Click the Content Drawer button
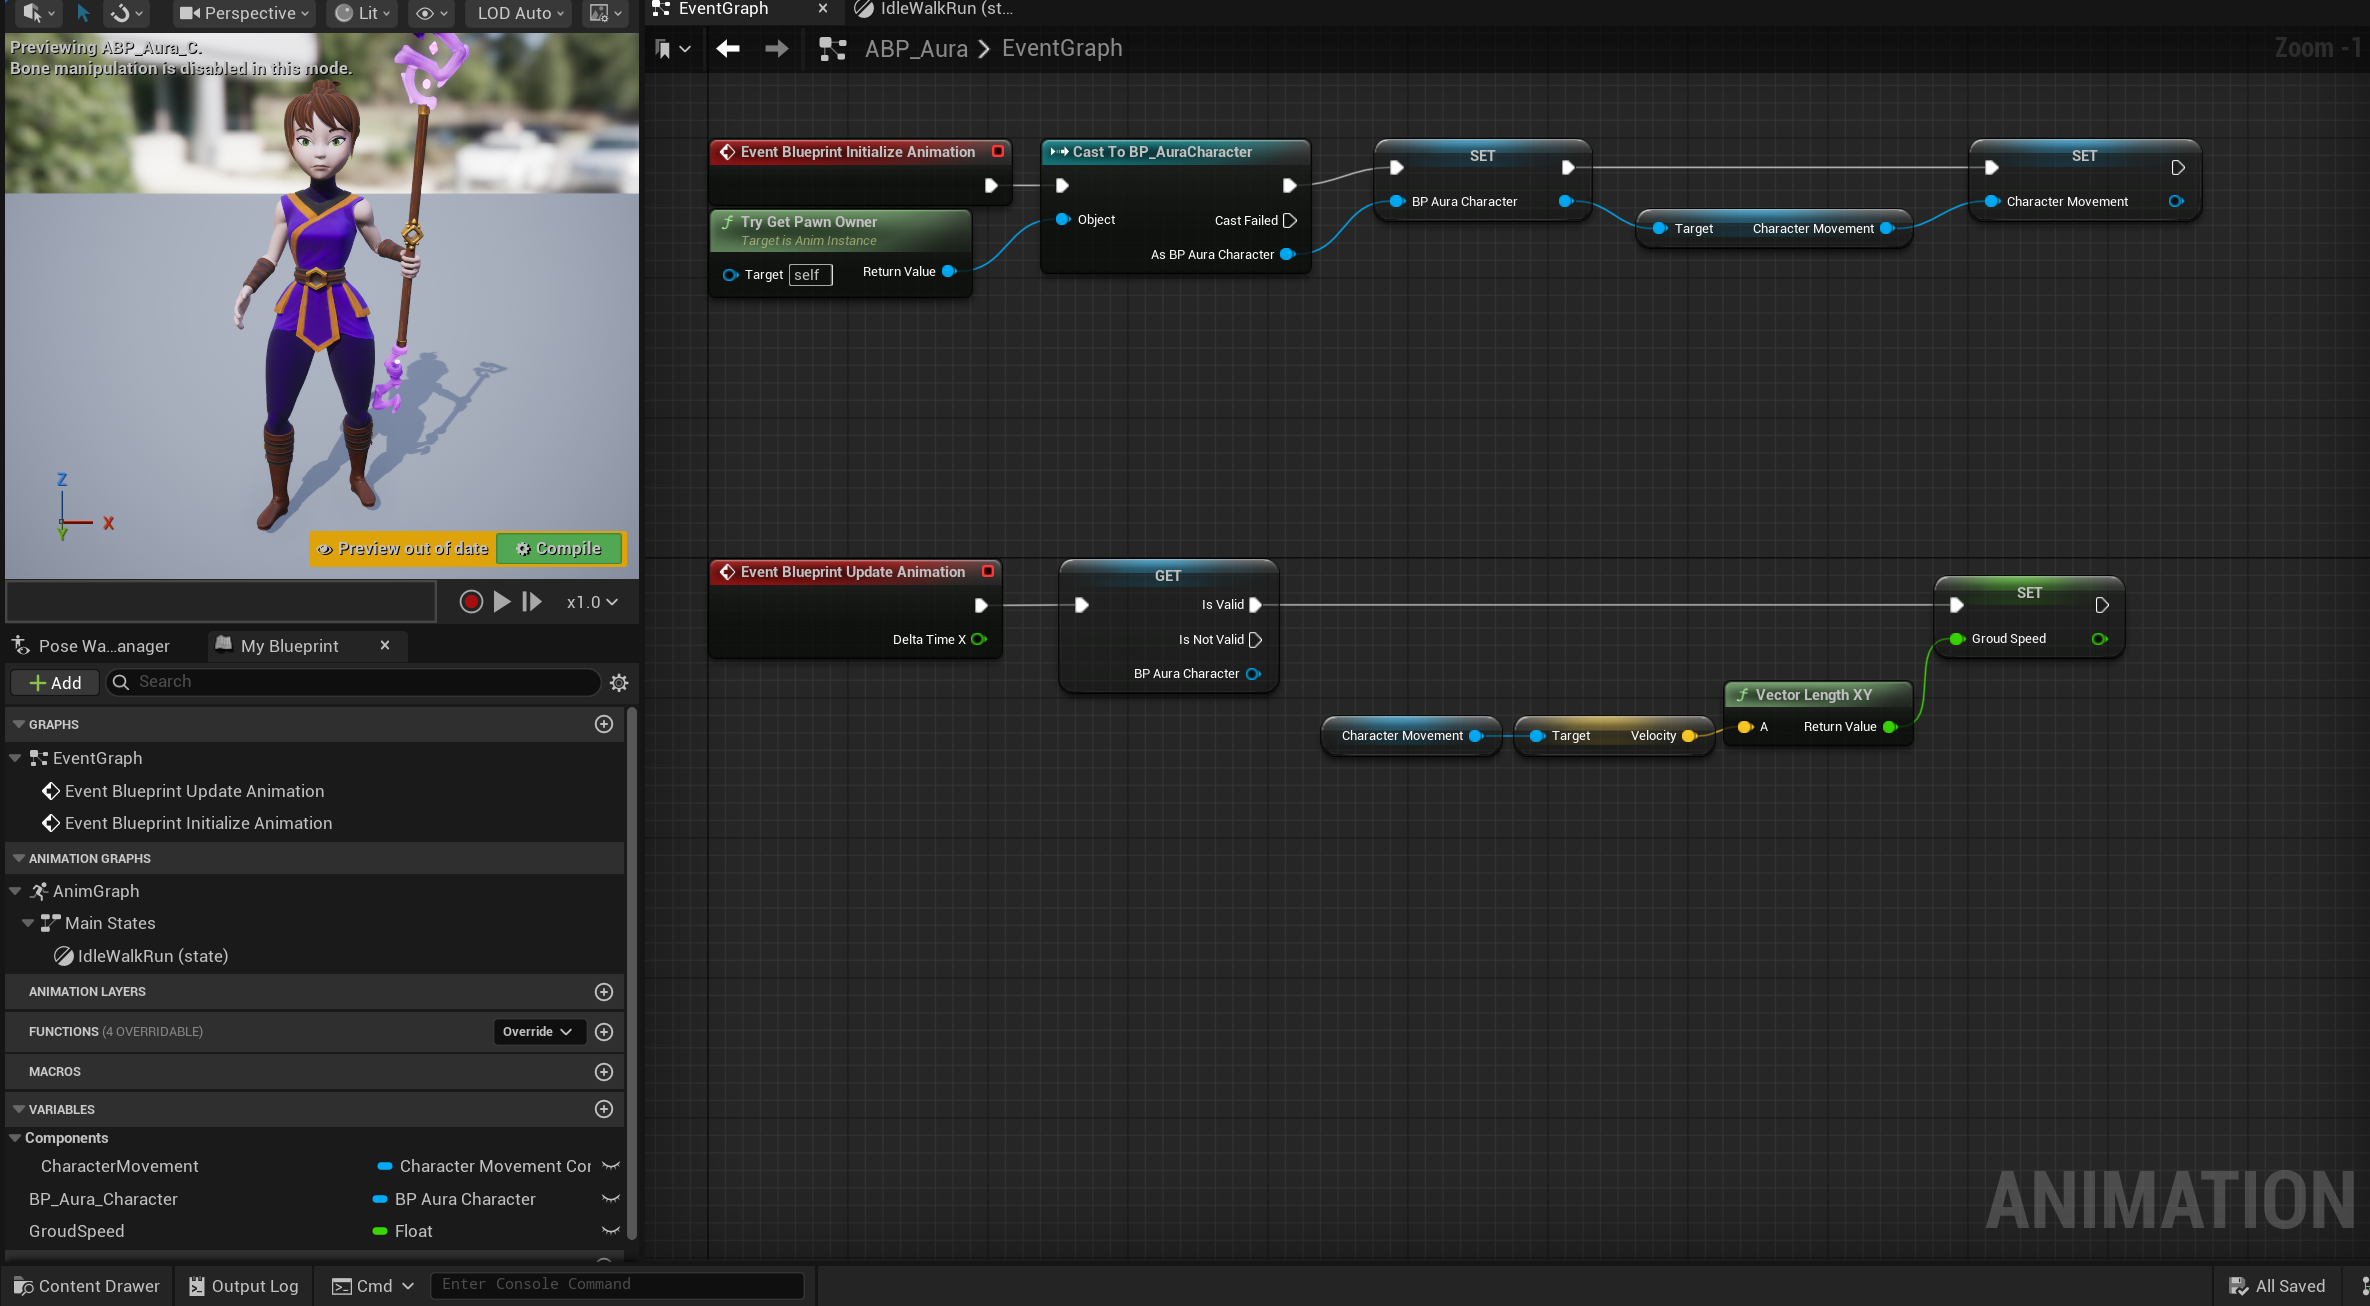Viewport: 2370px width, 1306px height. coord(87,1286)
